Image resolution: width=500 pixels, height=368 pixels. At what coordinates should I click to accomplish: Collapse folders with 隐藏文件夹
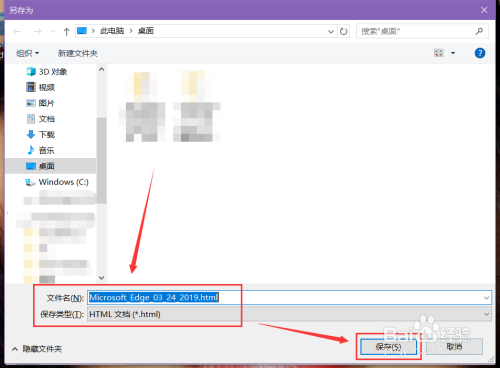(x=37, y=349)
